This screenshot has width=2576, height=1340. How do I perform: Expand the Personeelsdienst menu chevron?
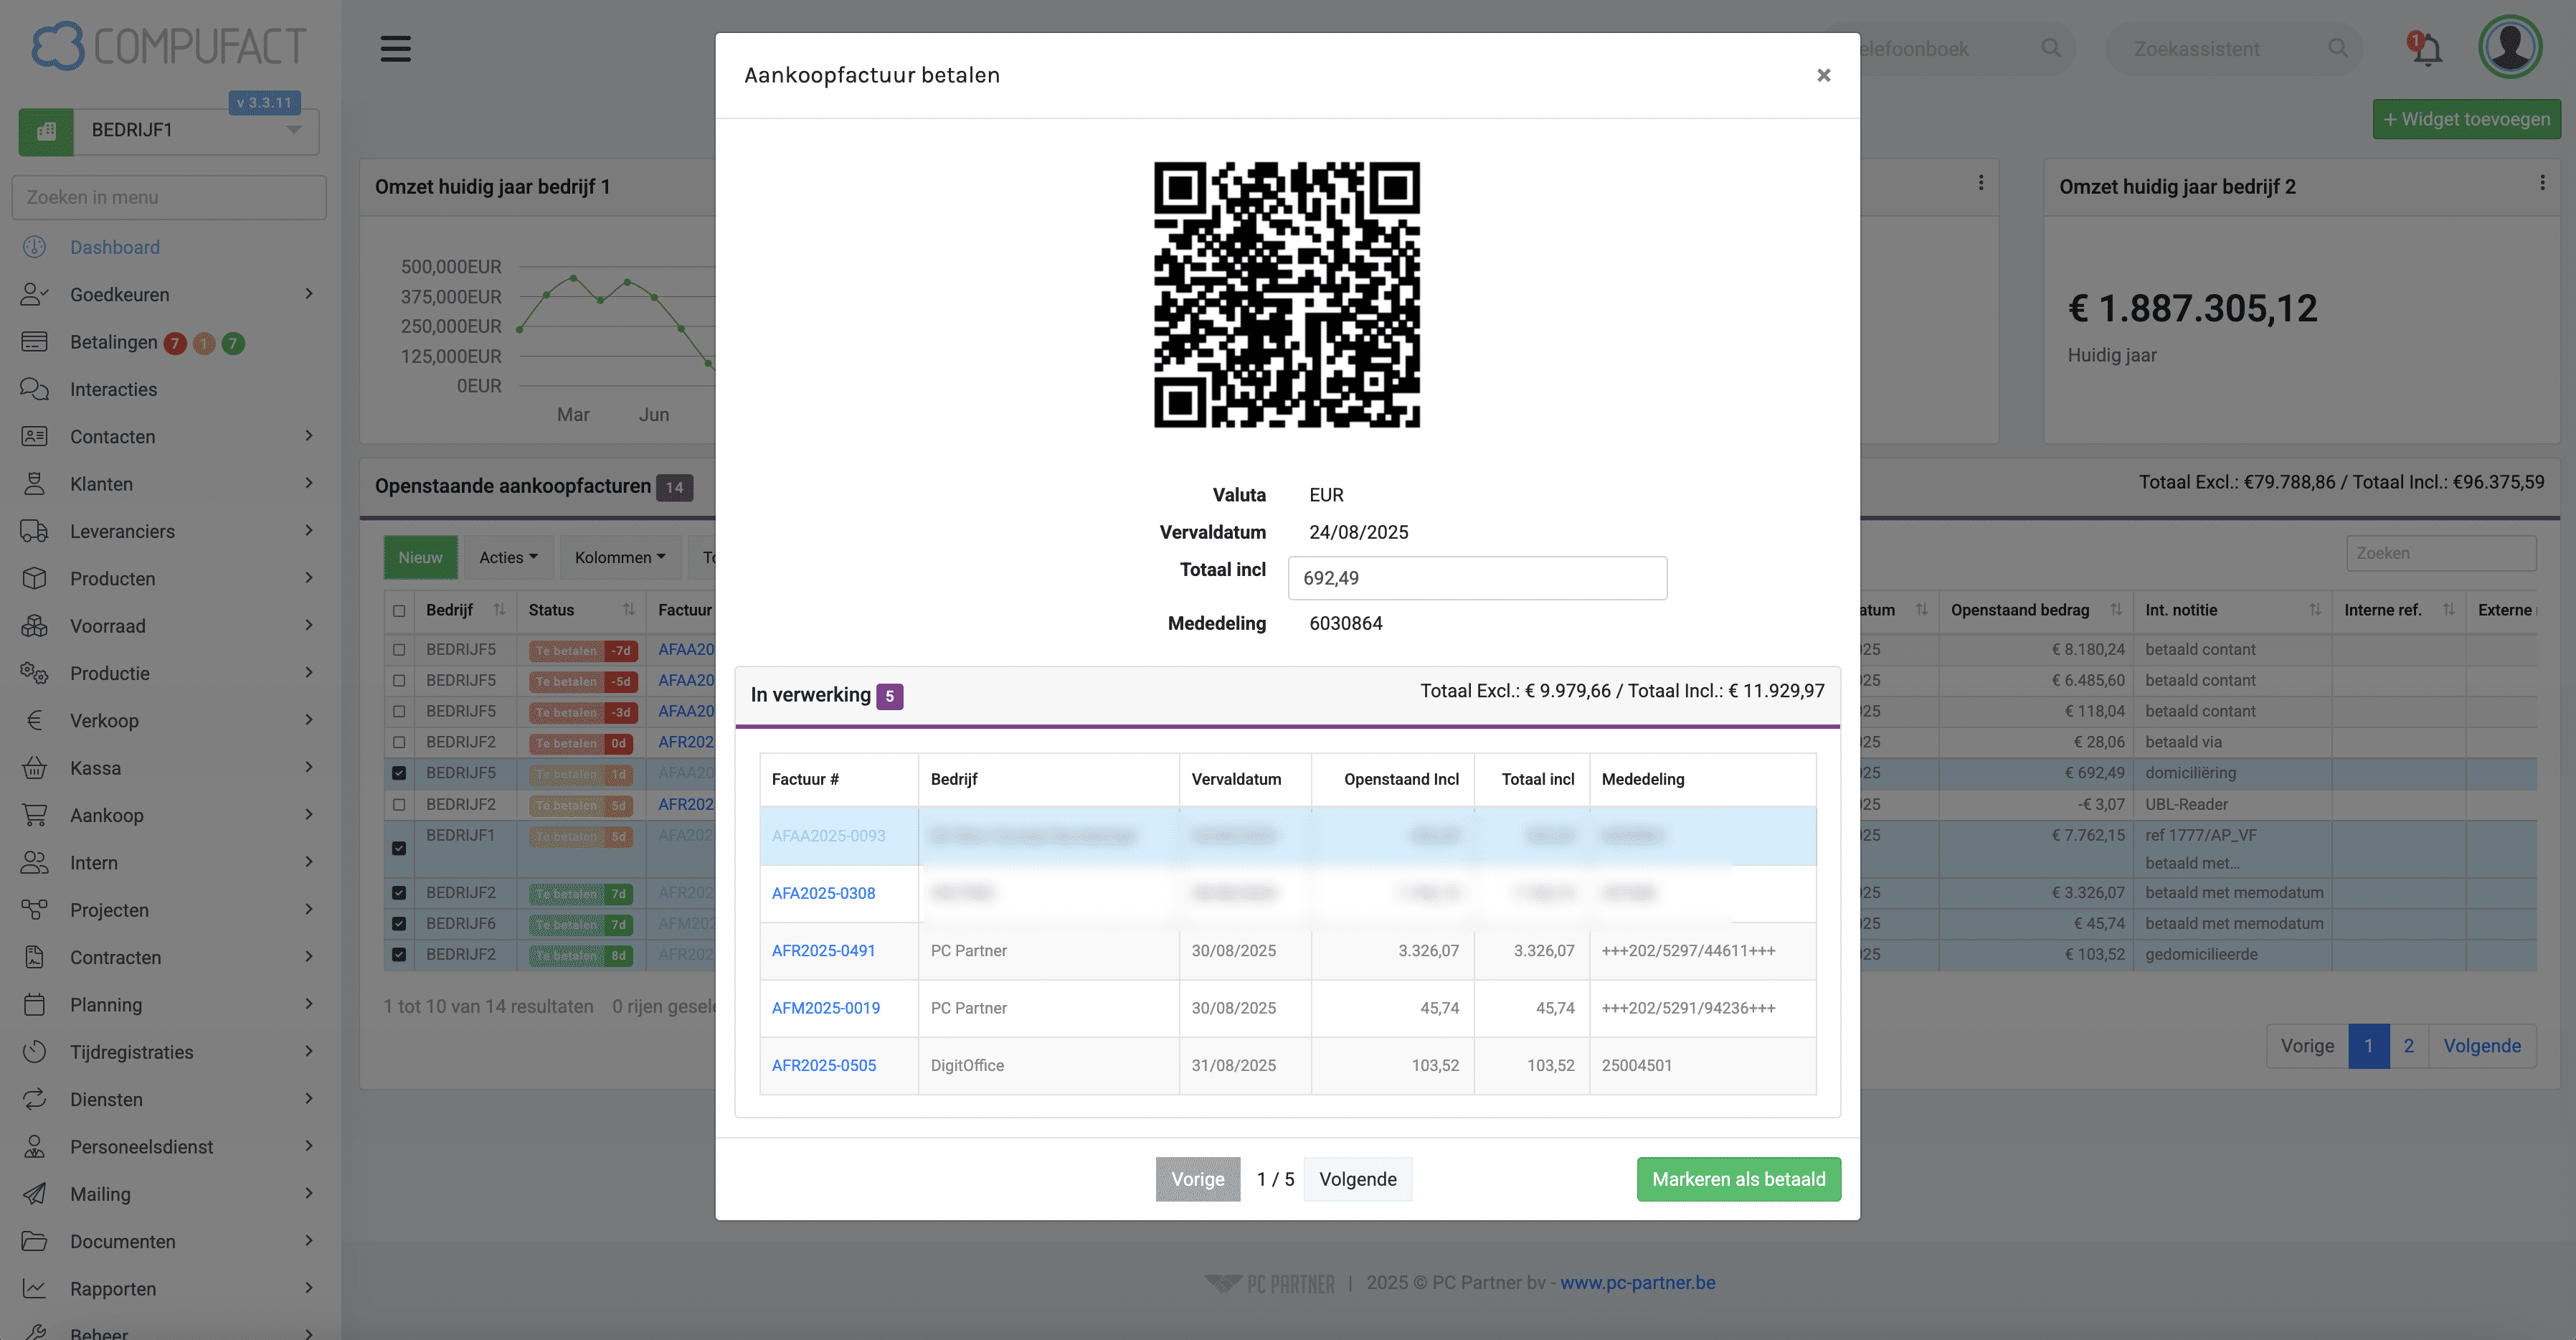[x=309, y=1146]
